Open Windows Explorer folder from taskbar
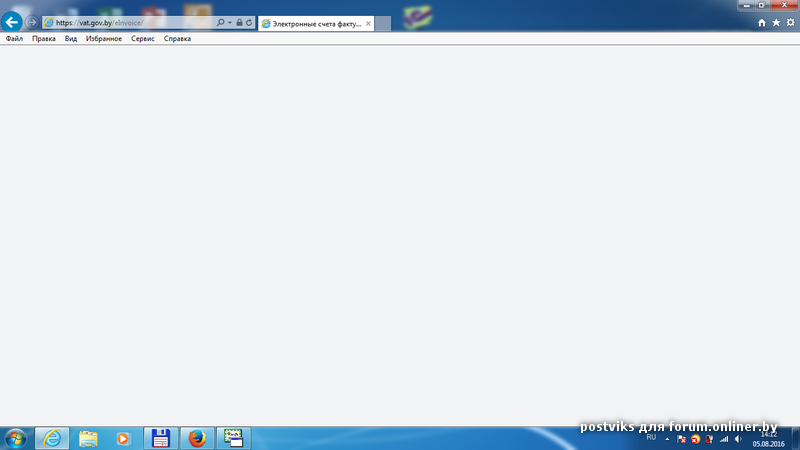 (x=88, y=438)
